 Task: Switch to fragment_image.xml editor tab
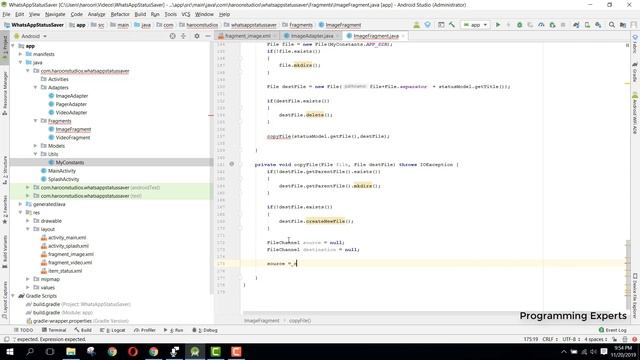(x=247, y=36)
